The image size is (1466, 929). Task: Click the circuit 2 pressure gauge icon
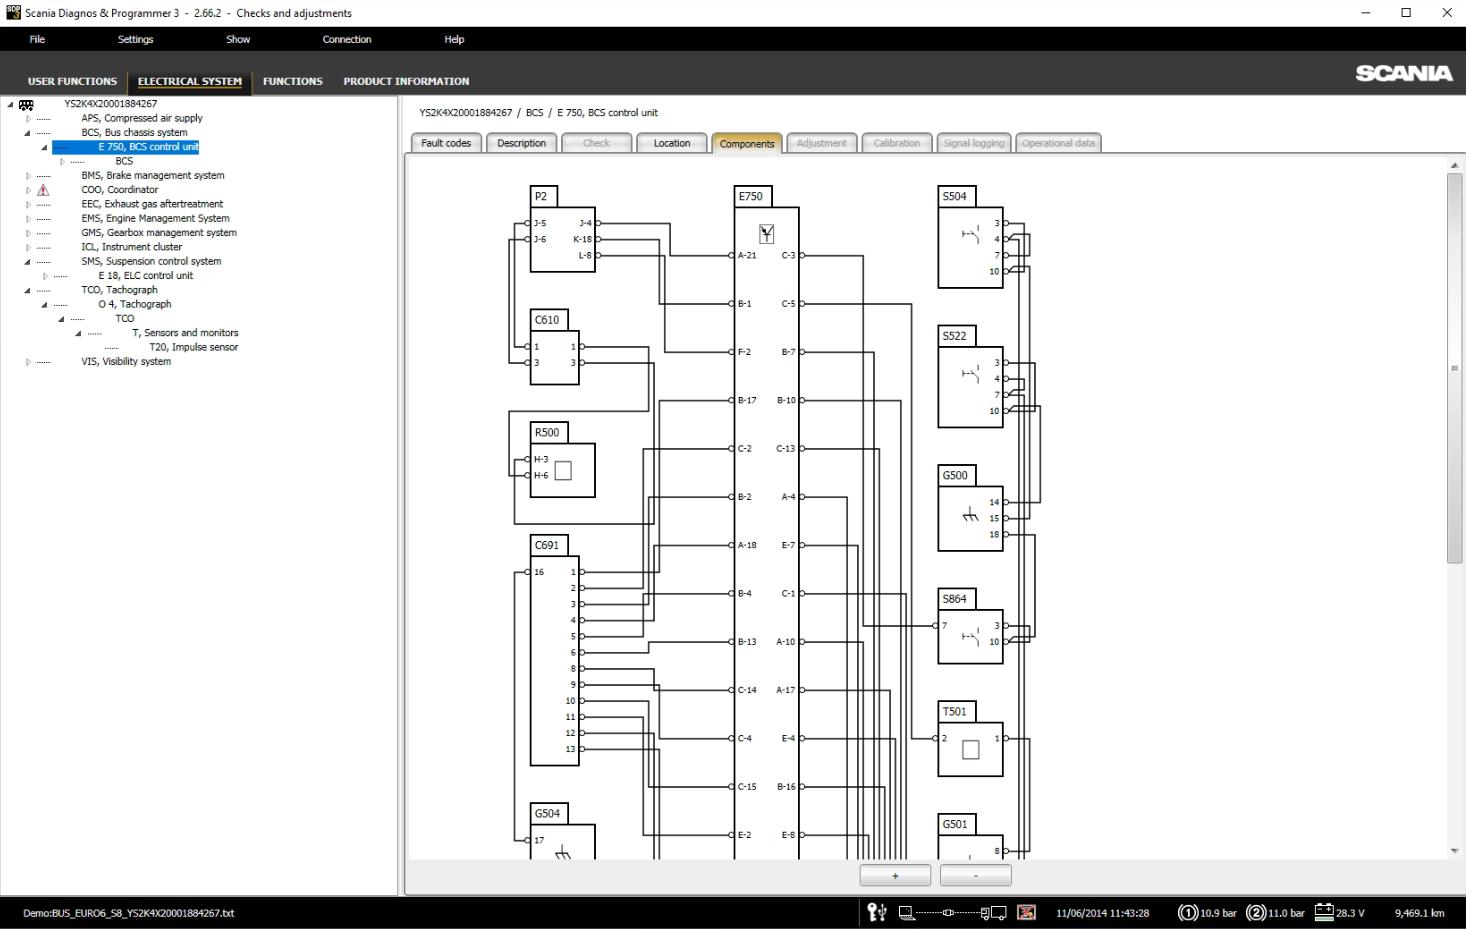[1255, 912]
